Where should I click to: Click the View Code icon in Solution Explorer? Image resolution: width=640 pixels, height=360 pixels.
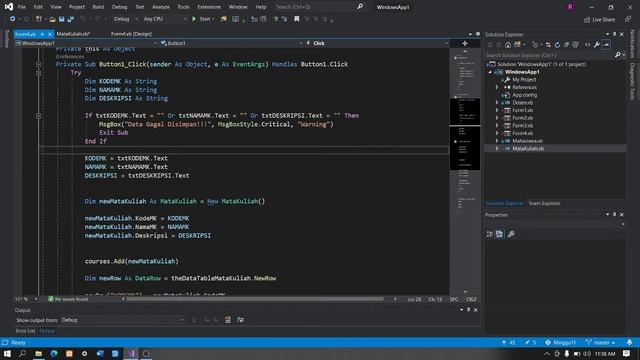(587, 45)
